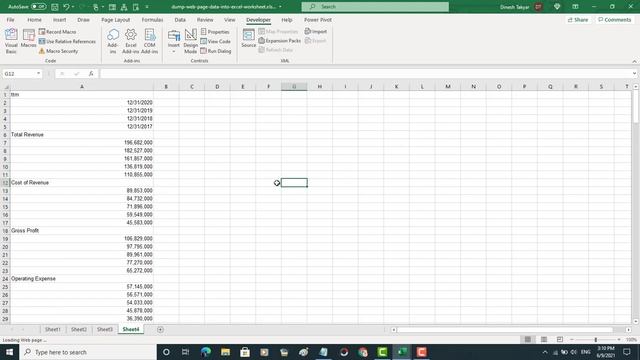Switch to Page Layout view in status bar

544,339
